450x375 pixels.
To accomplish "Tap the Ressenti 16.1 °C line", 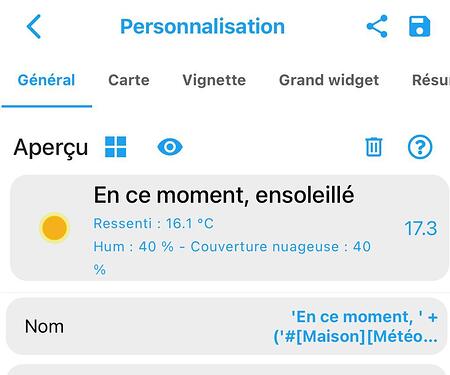I will point(153,223).
